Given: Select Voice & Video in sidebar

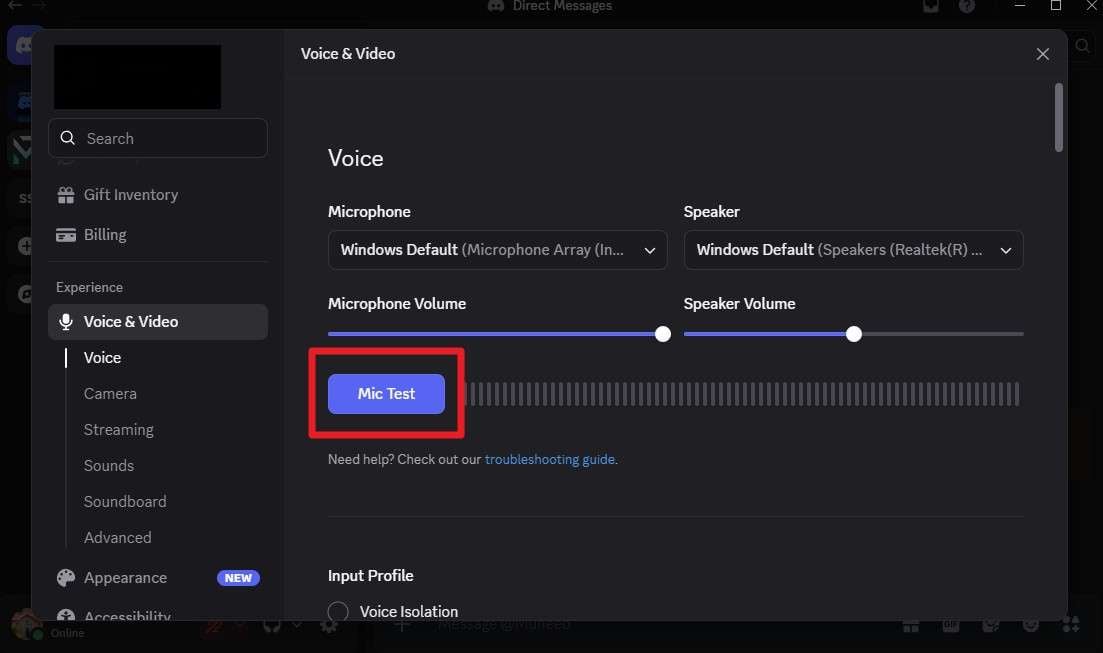Looking at the screenshot, I should (x=158, y=322).
